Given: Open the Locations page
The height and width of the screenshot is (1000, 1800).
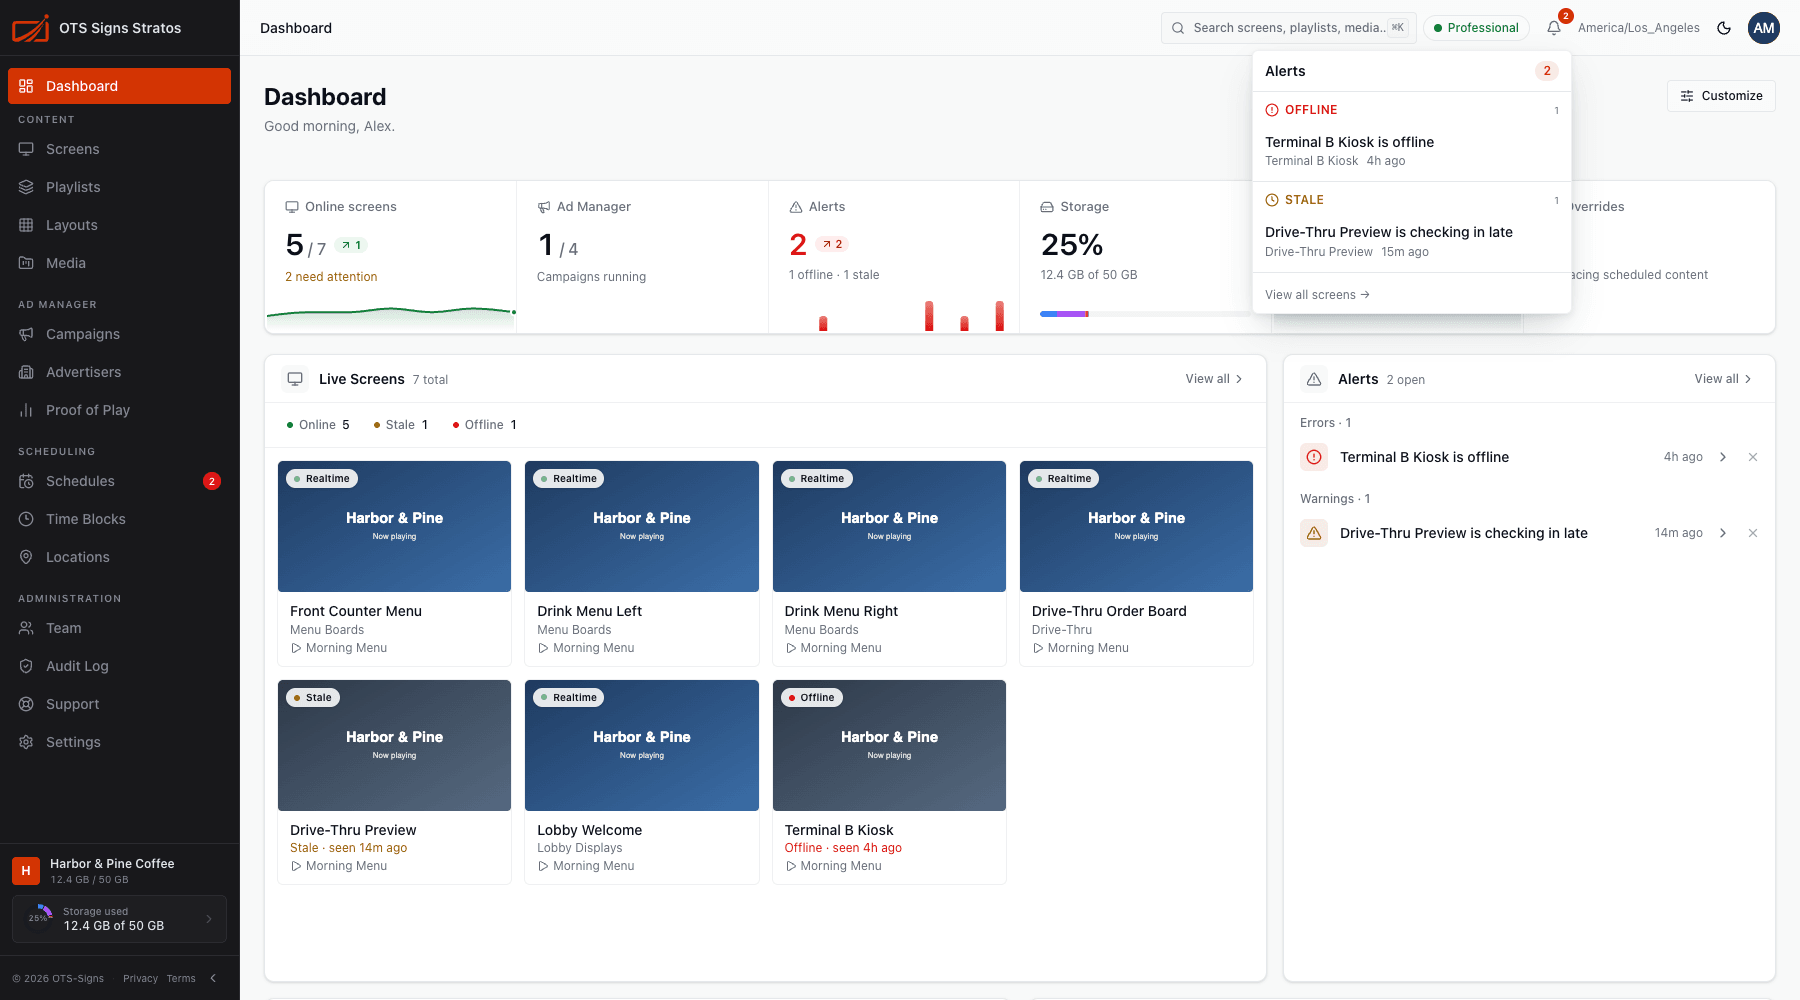Looking at the screenshot, I should tap(119, 557).
